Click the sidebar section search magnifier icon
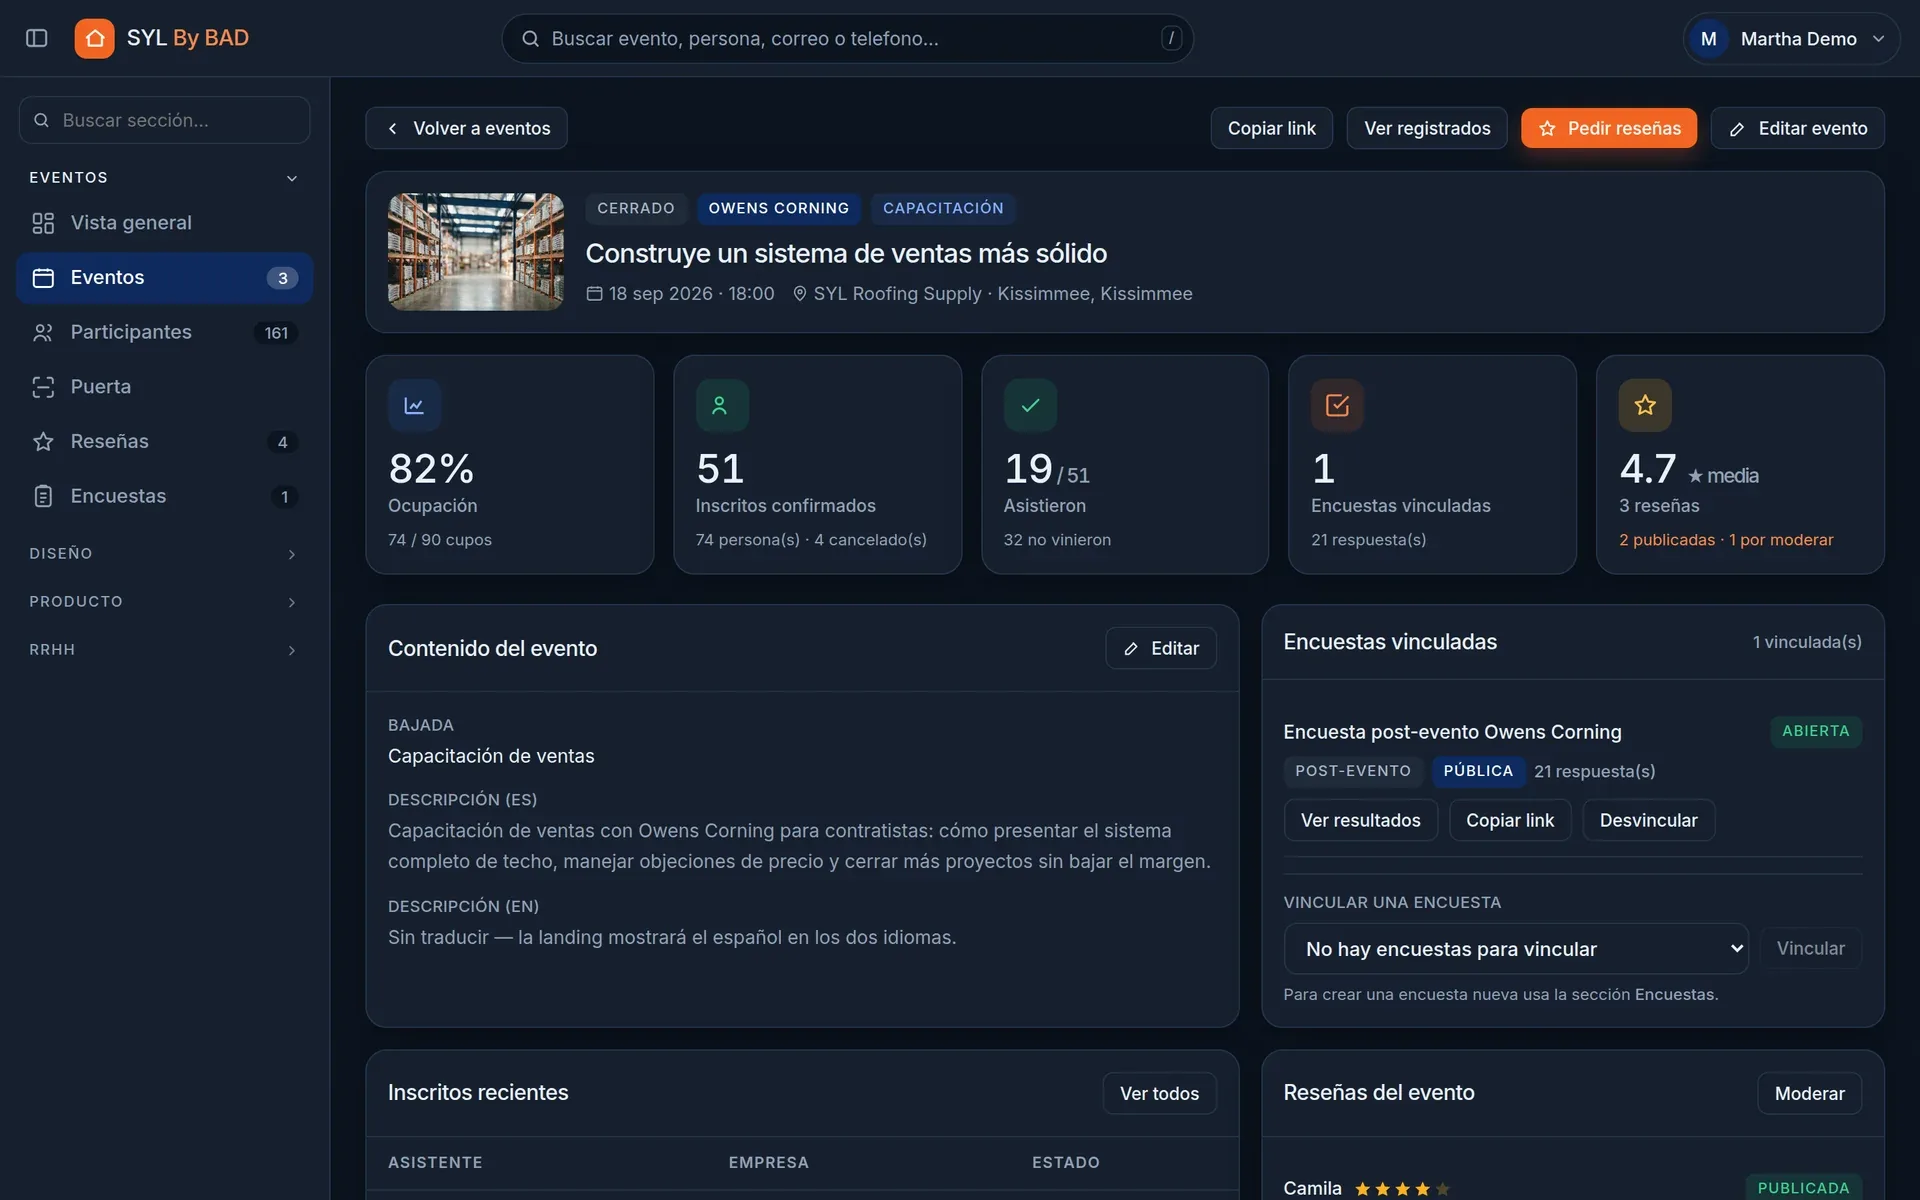1920x1200 pixels. coord(41,120)
